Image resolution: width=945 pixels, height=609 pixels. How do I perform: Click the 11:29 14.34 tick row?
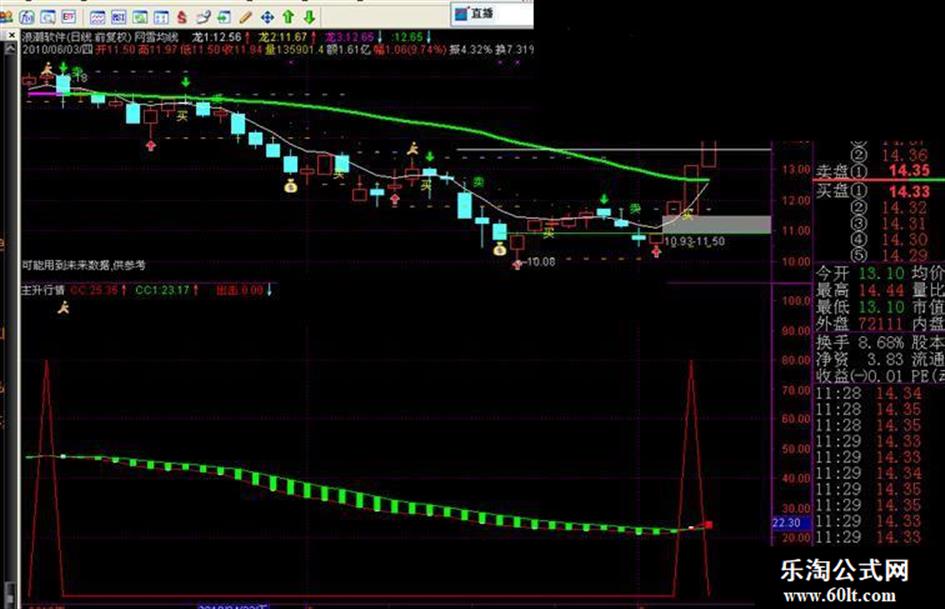point(868,473)
